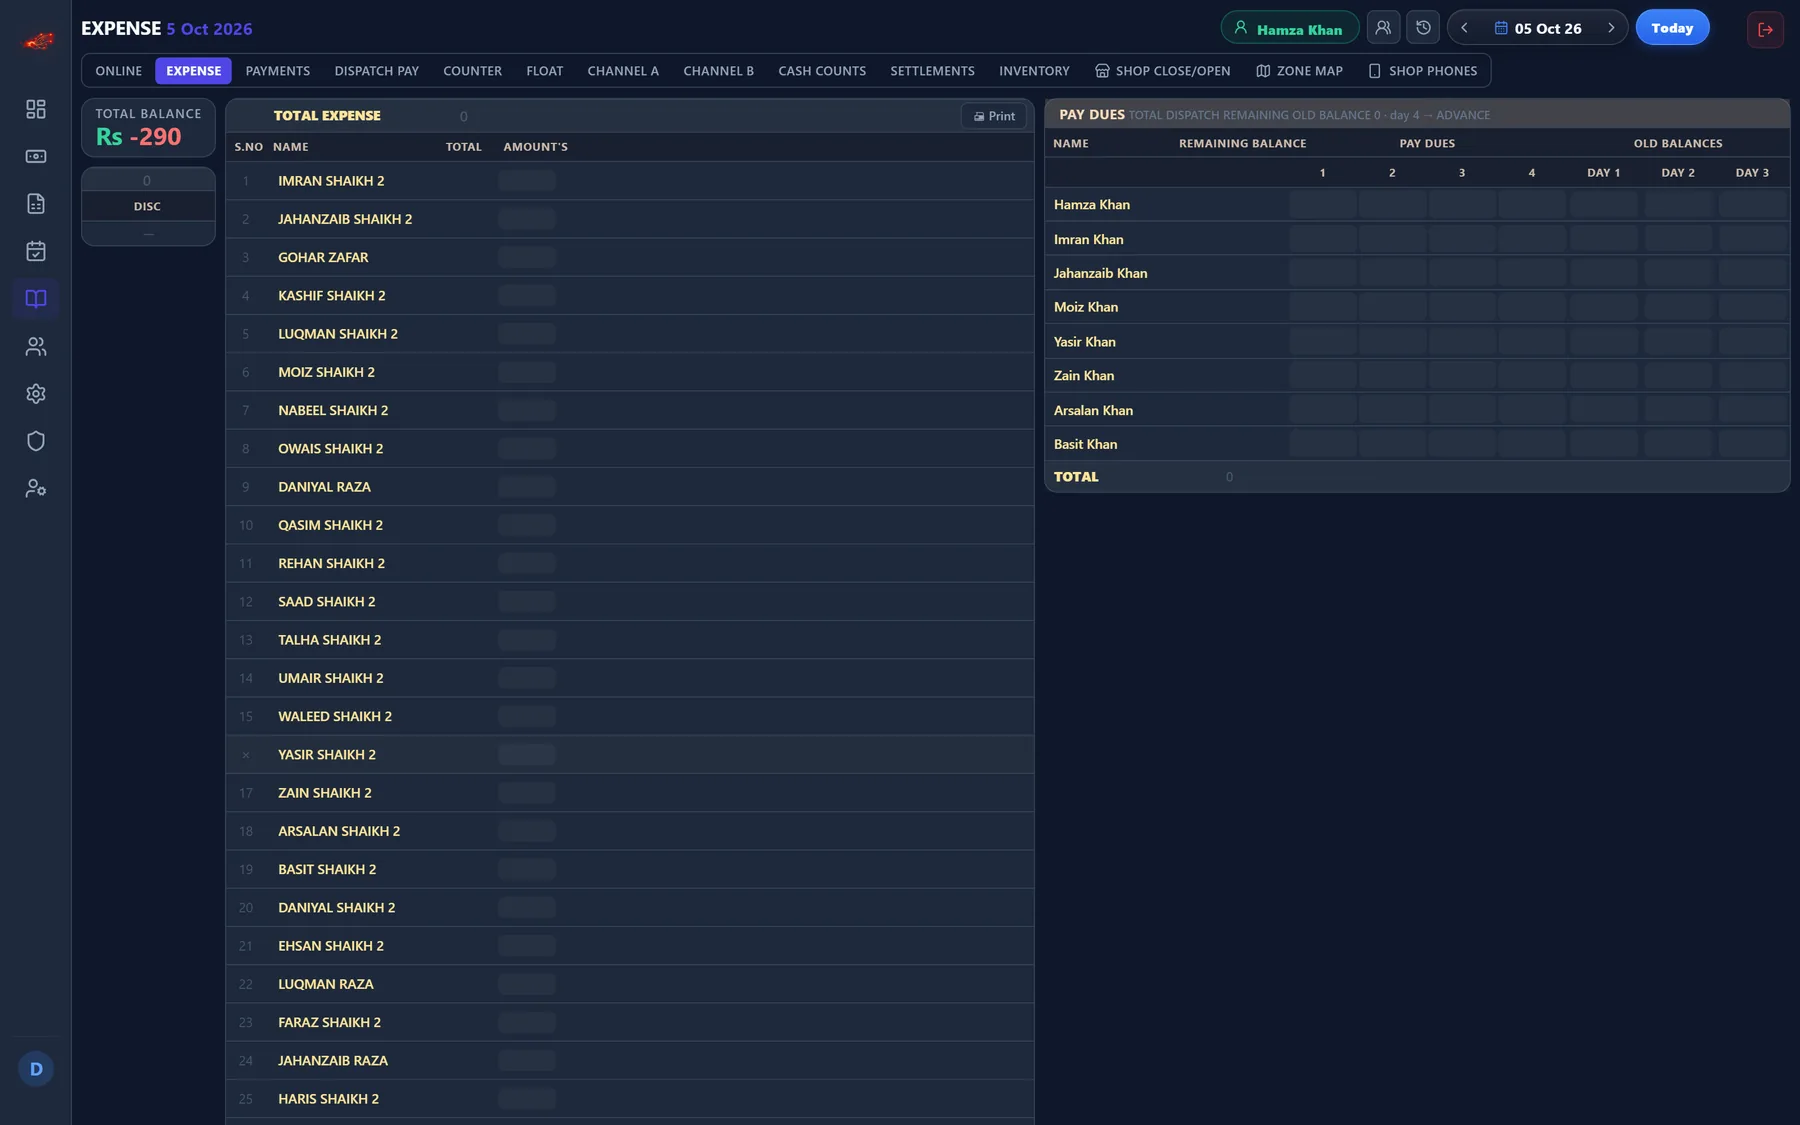Click Arsalan Khan in pay dues table
Image resolution: width=1800 pixels, height=1125 pixels.
coord(1093,410)
